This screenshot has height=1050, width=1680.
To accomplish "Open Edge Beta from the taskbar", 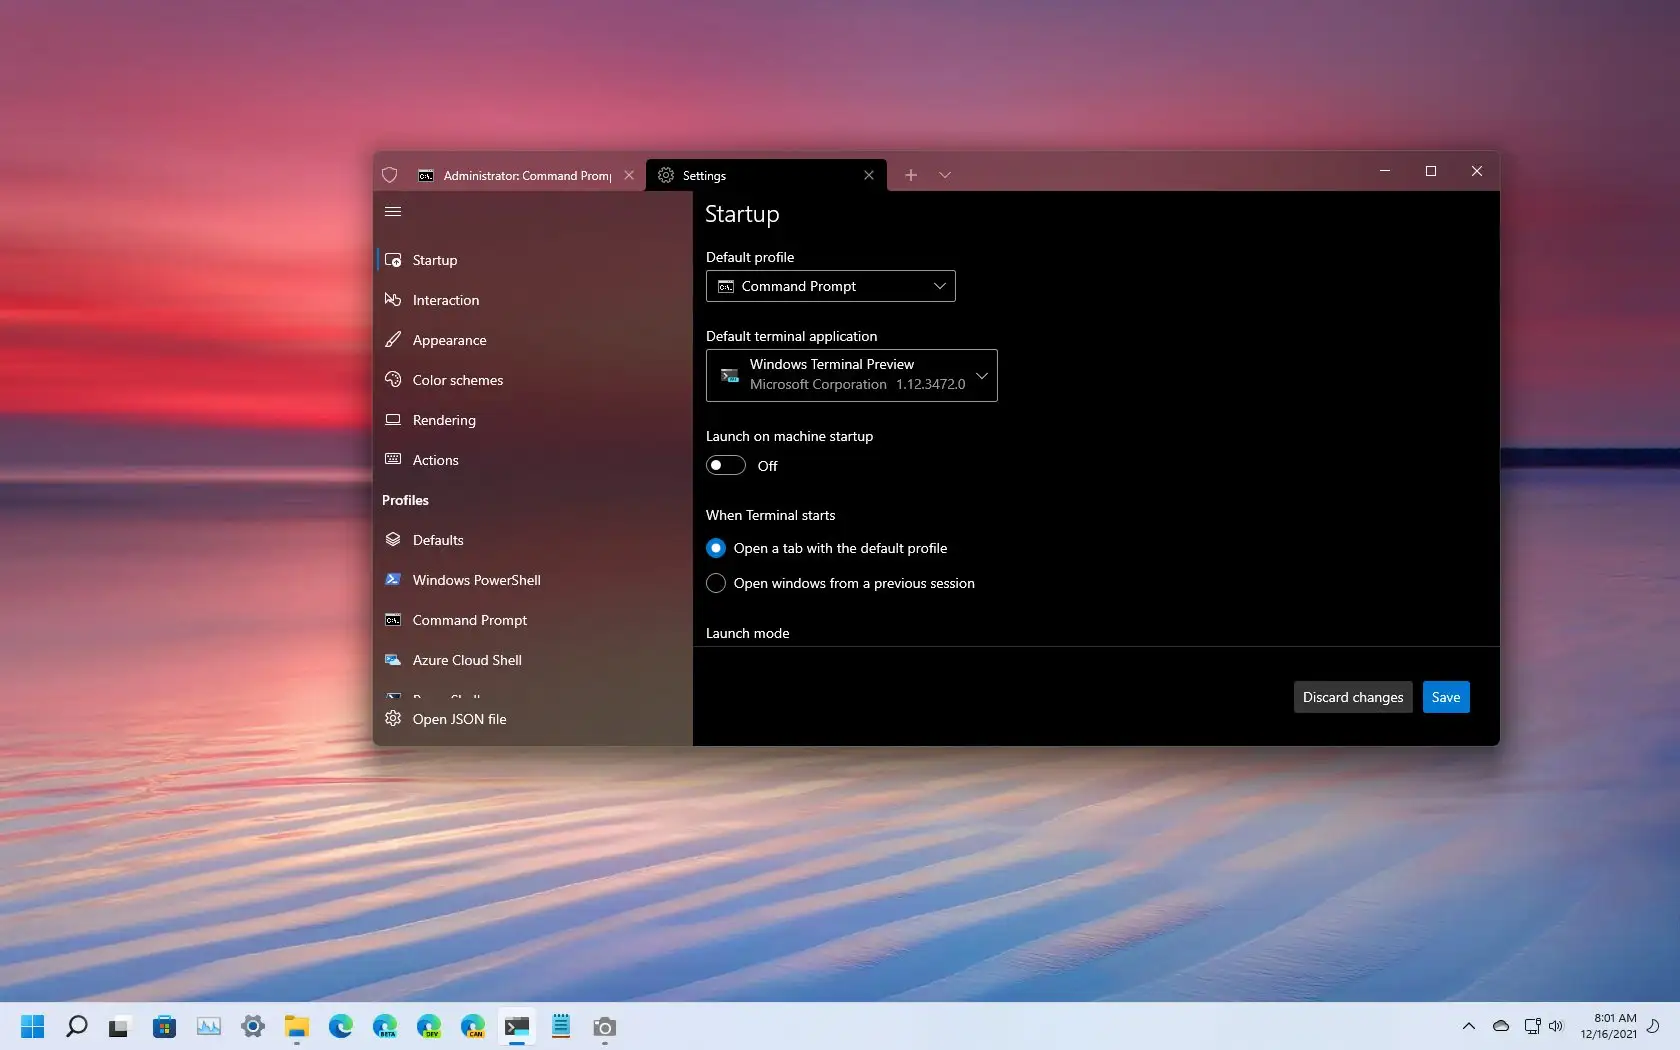I will coord(385,1027).
